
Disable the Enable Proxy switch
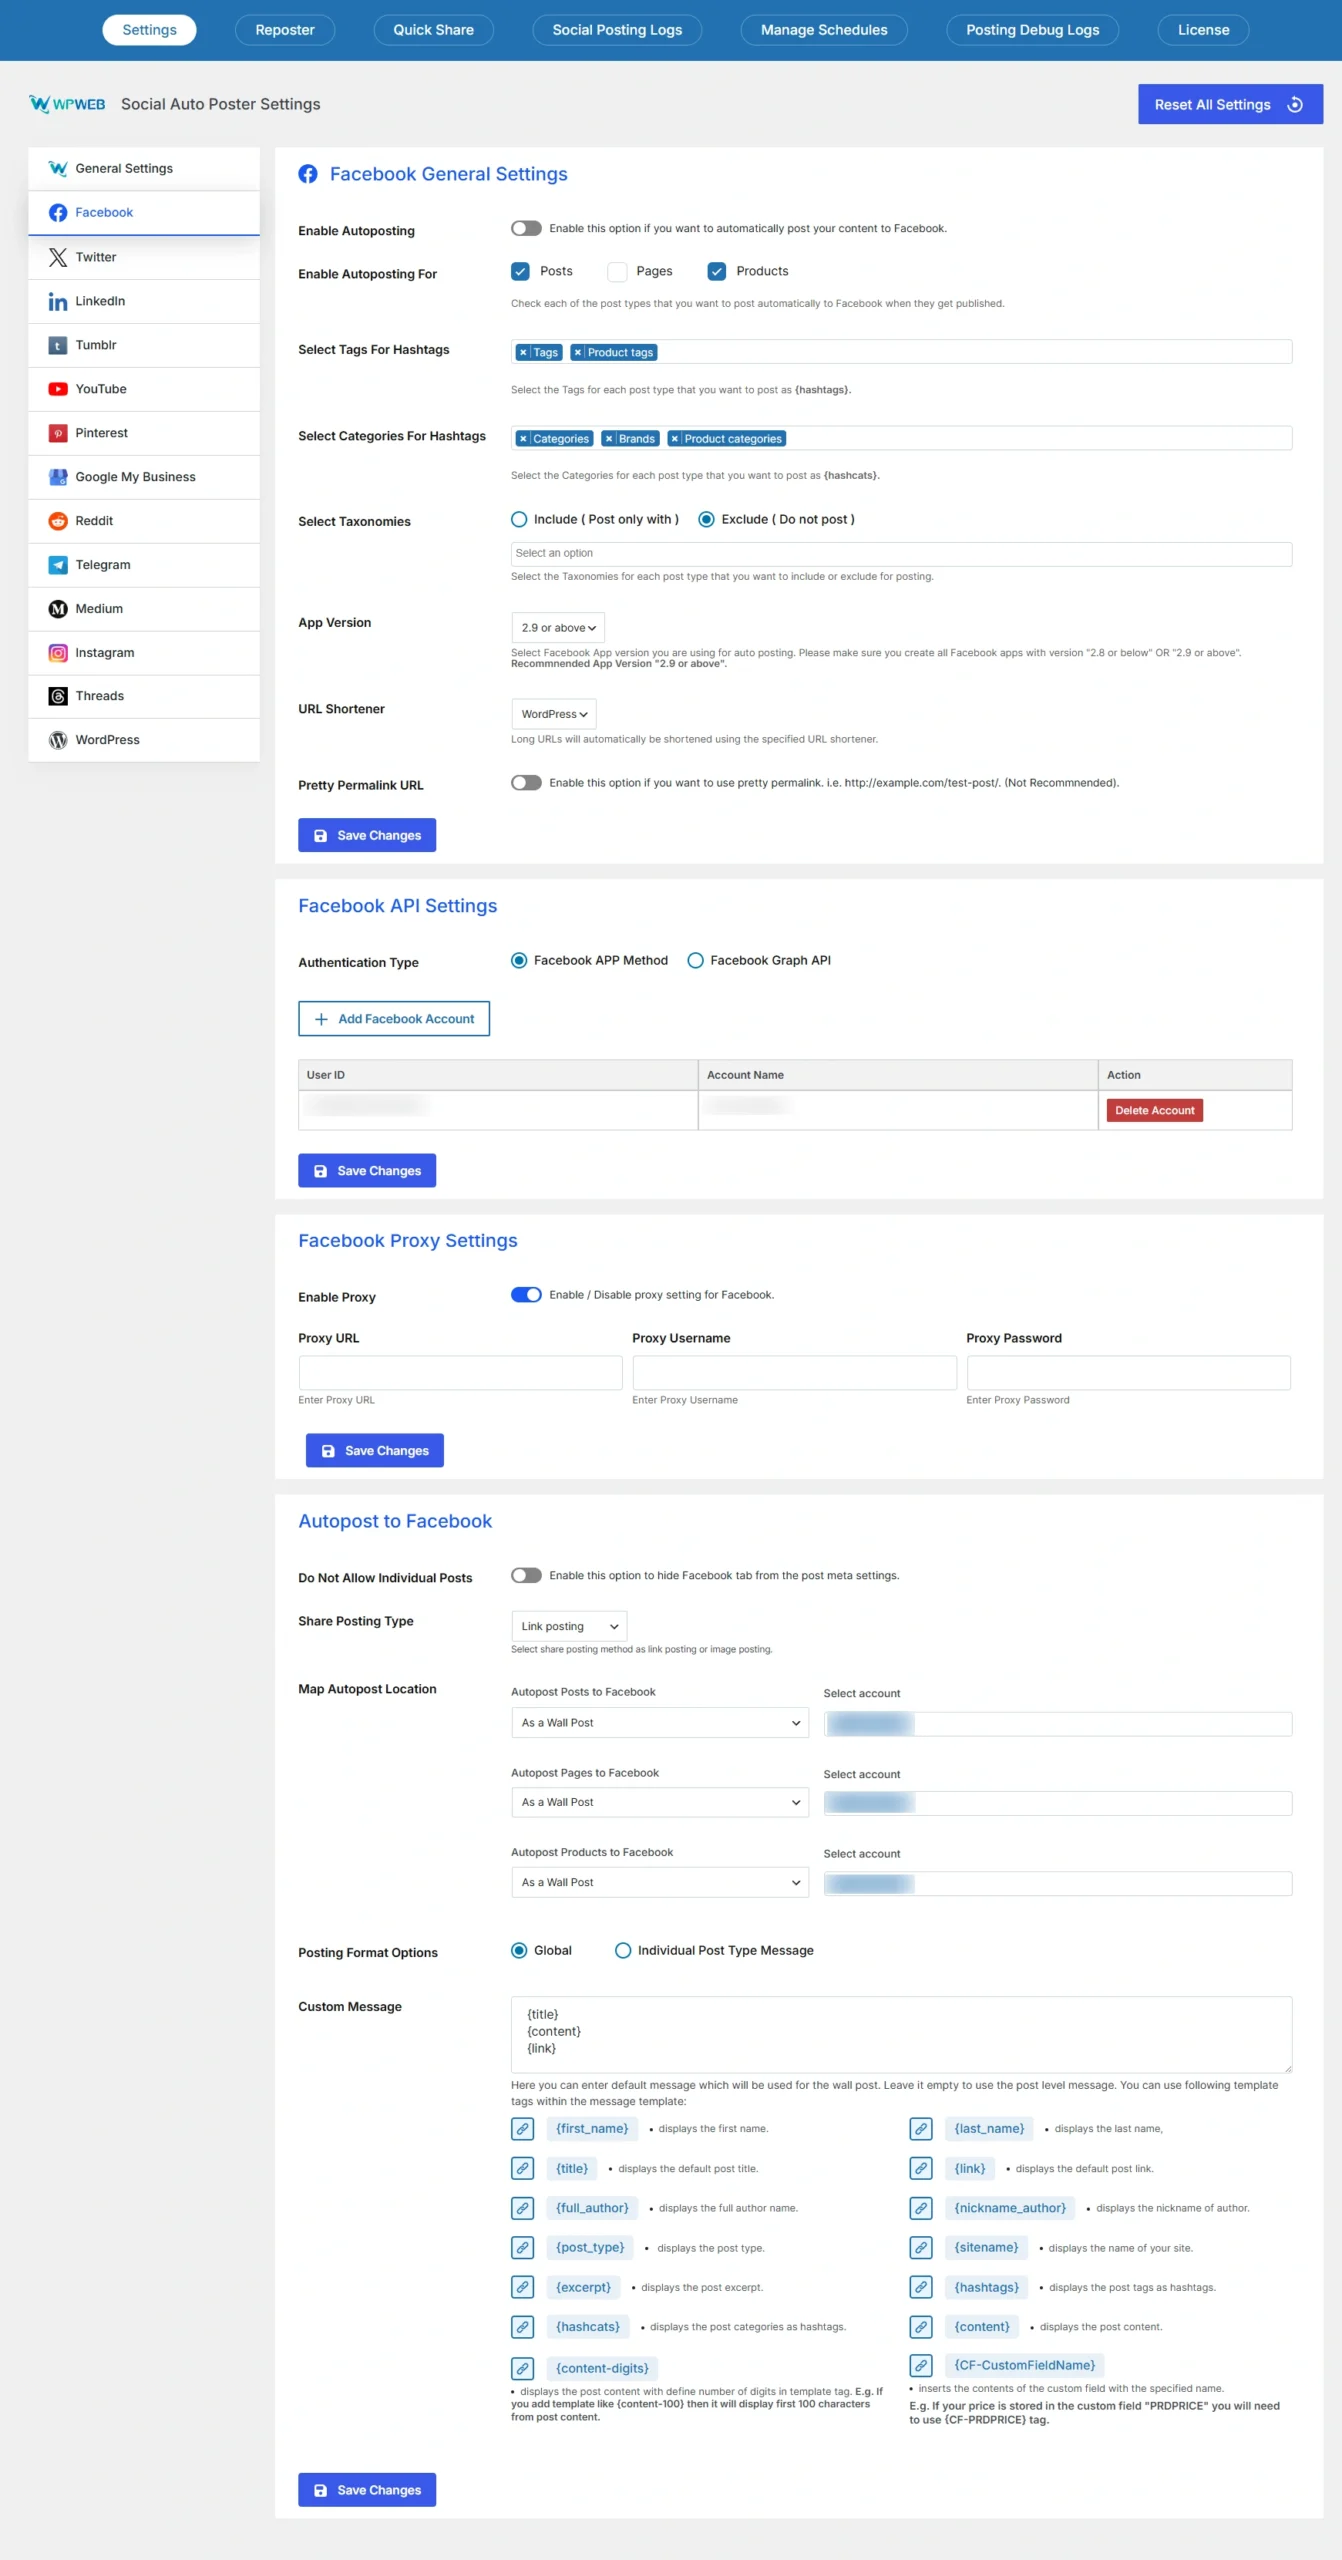526,1295
